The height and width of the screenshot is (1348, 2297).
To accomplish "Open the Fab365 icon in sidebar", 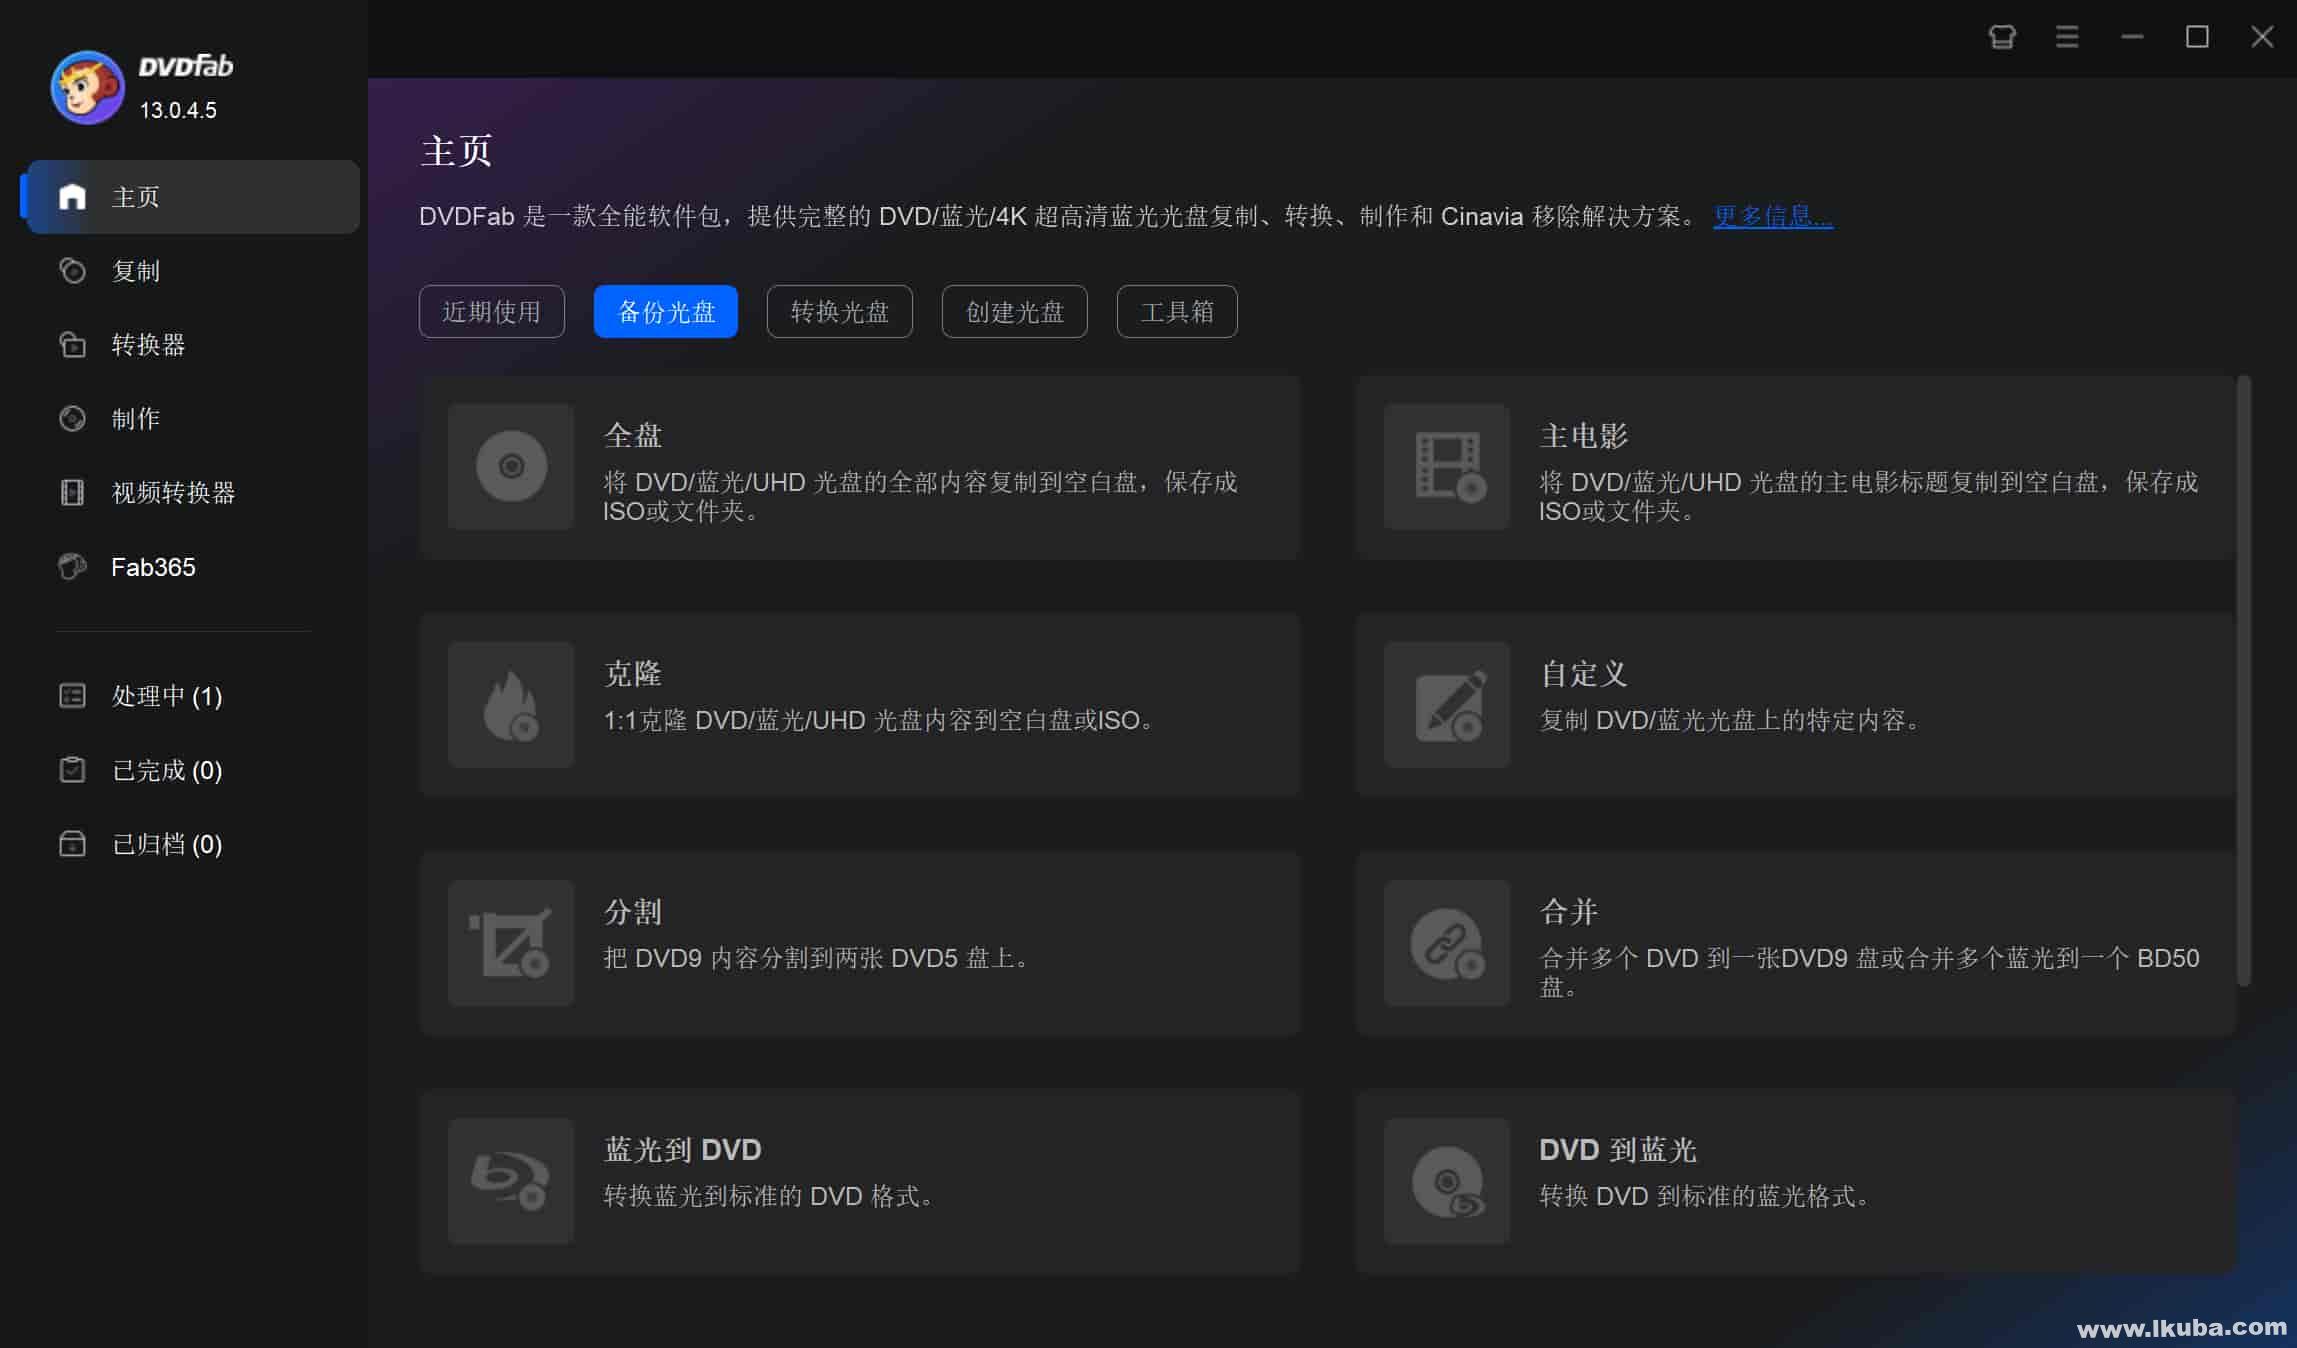I will pos(72,566).
